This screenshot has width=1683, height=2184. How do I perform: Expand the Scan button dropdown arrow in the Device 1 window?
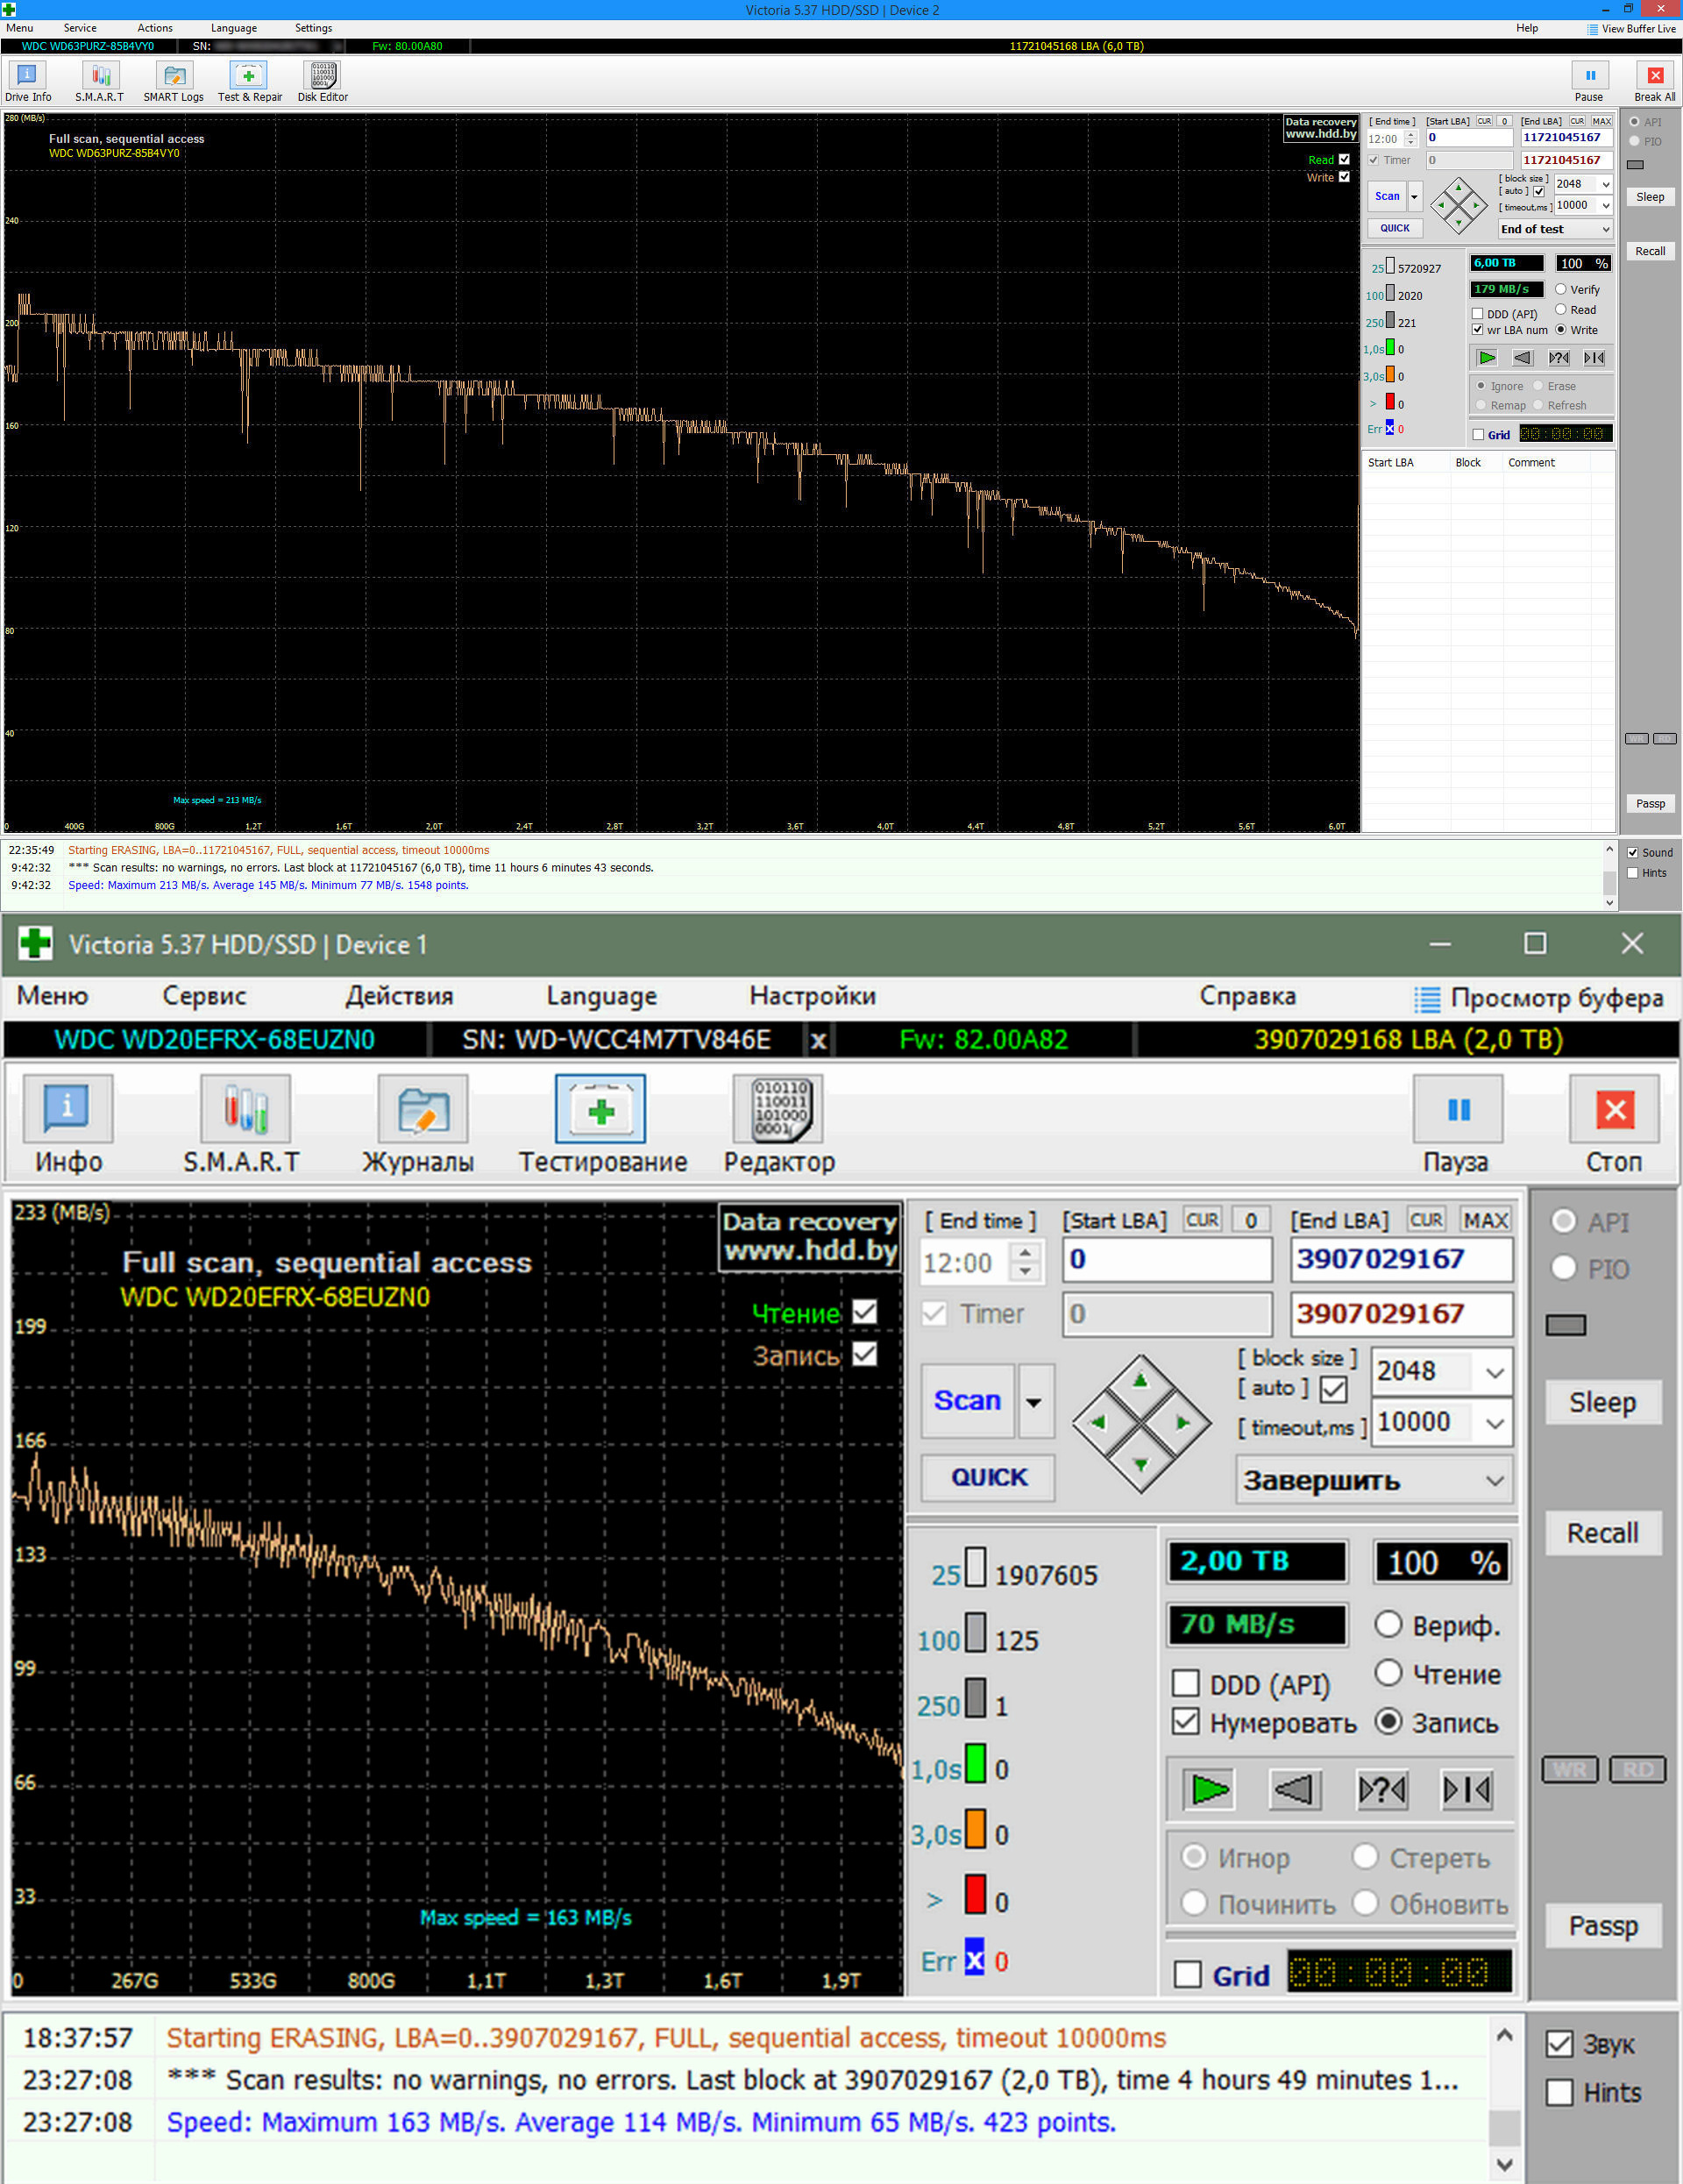coord(1034,1401)
